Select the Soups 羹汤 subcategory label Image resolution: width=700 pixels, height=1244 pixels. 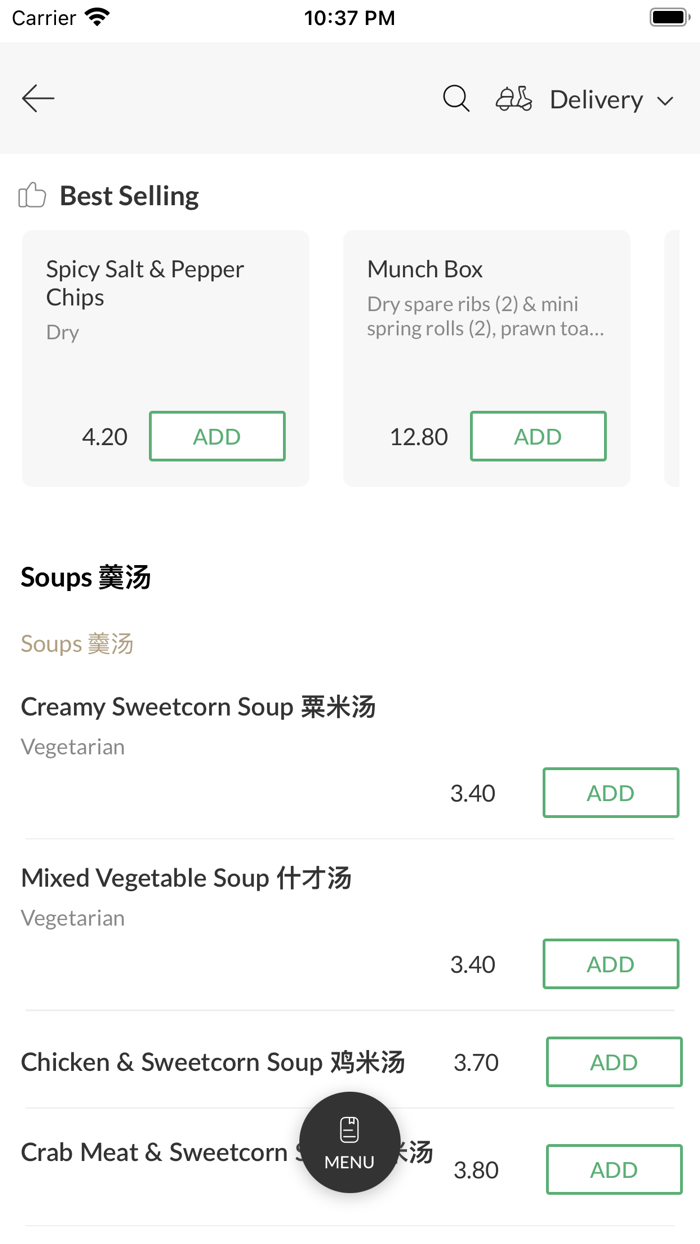tap(77, 644)
